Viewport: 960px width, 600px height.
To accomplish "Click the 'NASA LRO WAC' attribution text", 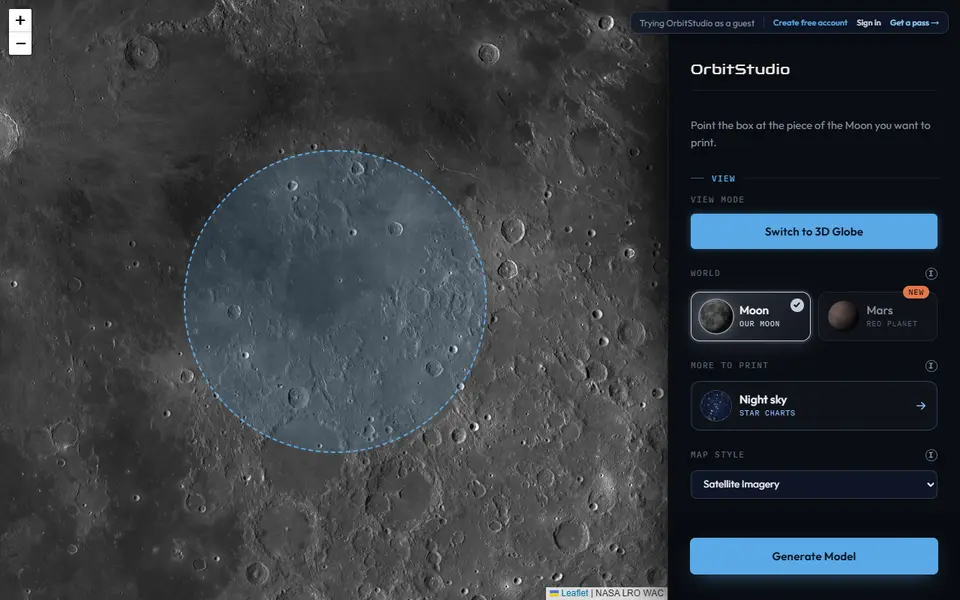I will click(x=629, y=593).
